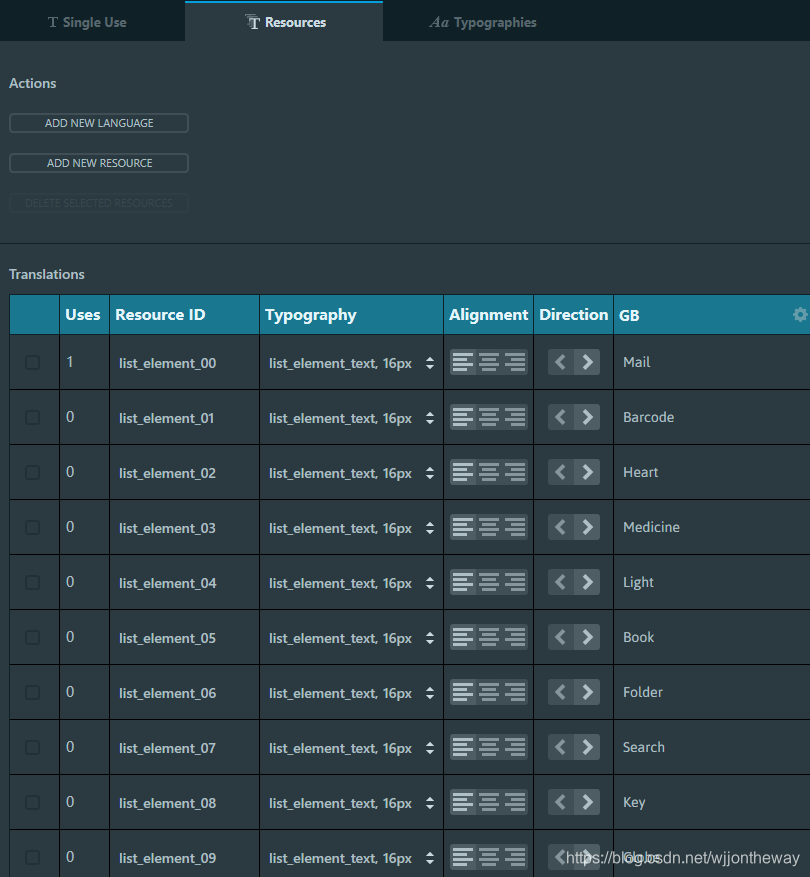Tick the checkbox for list_element_00

[32, 362]
